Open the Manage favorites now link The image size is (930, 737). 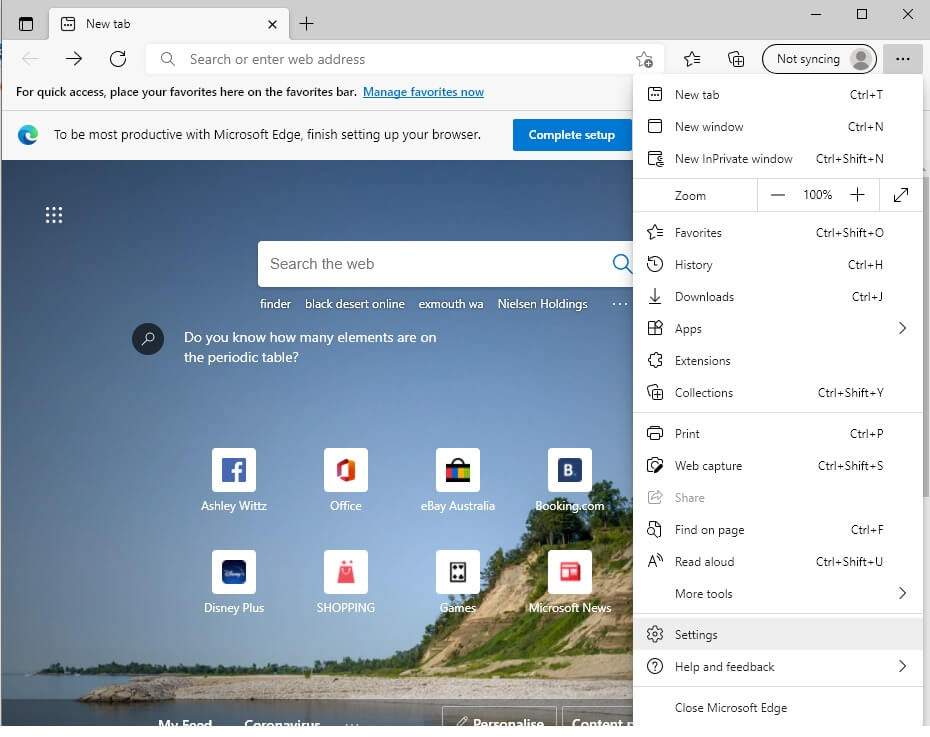point(423,92)
